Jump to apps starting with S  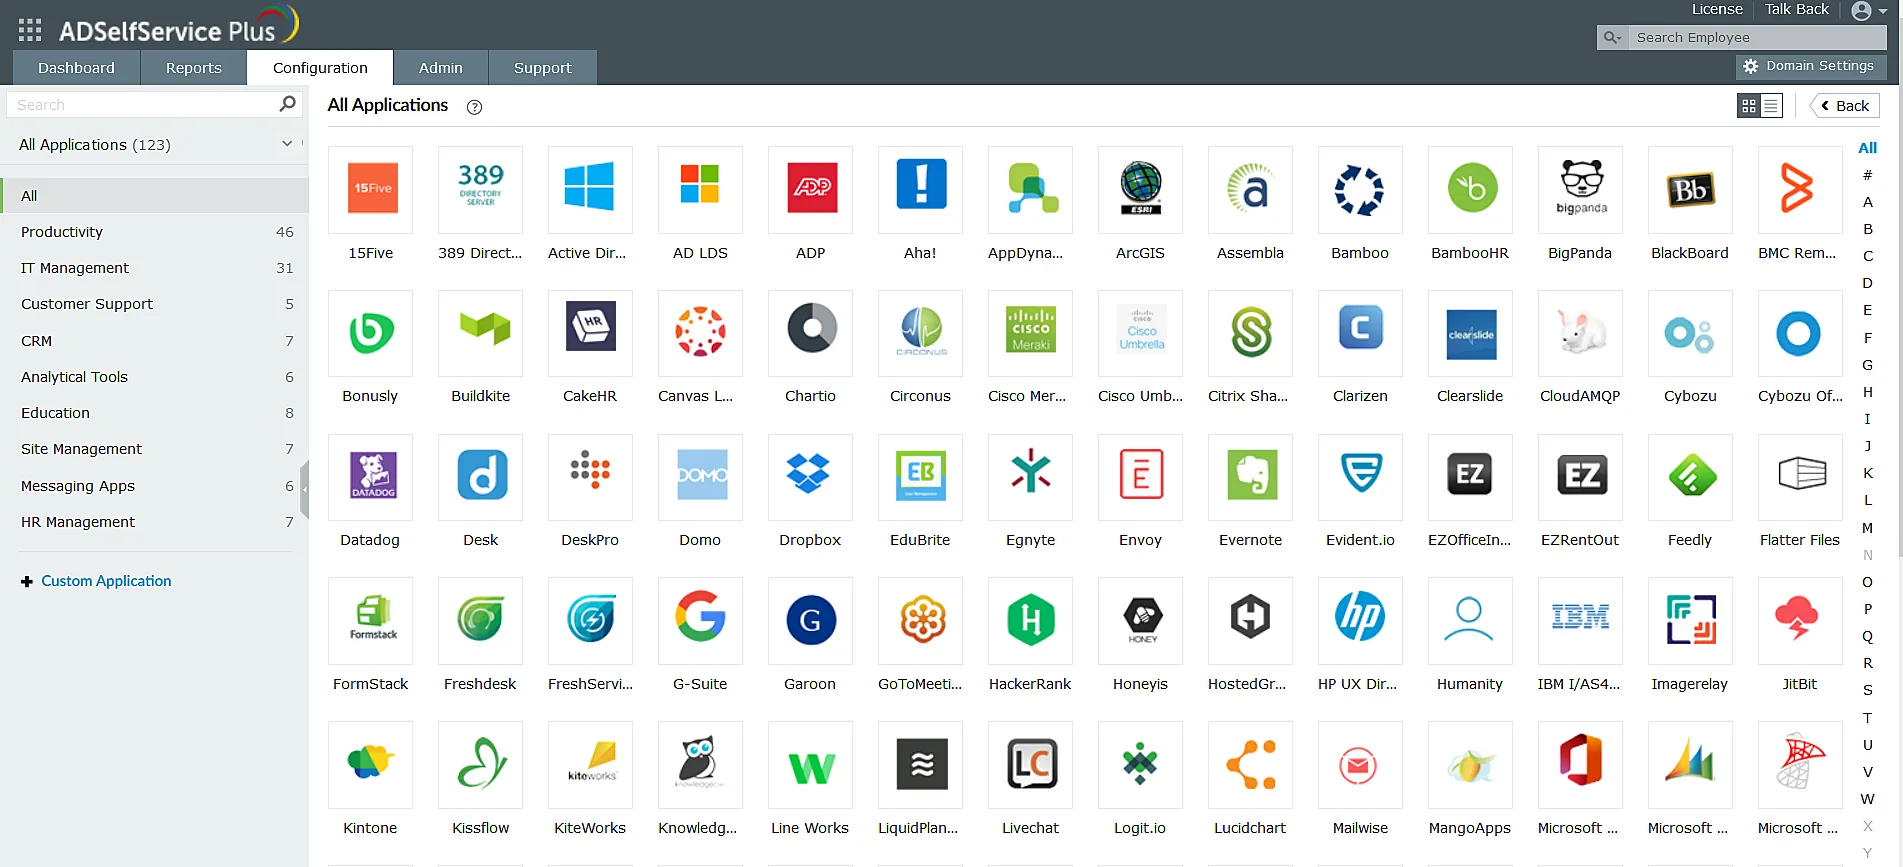point(1867,690)
